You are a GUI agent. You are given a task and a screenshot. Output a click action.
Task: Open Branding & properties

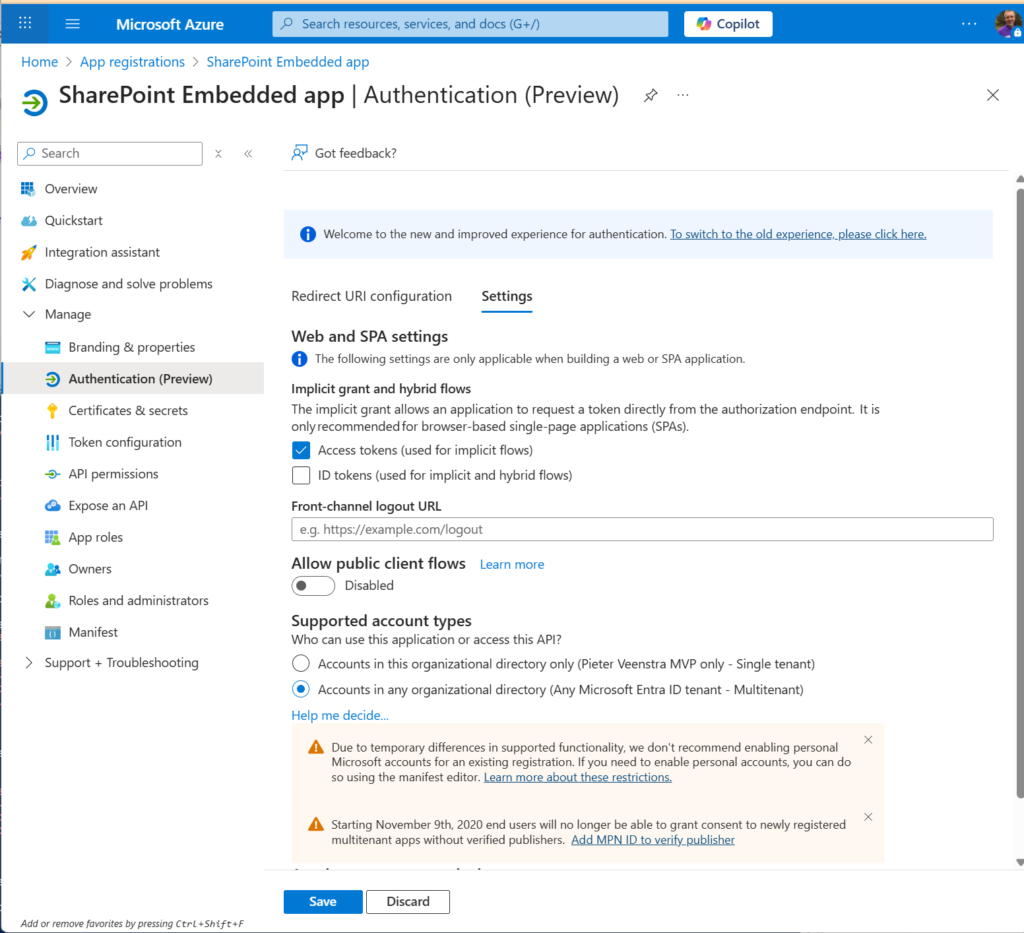131,347
